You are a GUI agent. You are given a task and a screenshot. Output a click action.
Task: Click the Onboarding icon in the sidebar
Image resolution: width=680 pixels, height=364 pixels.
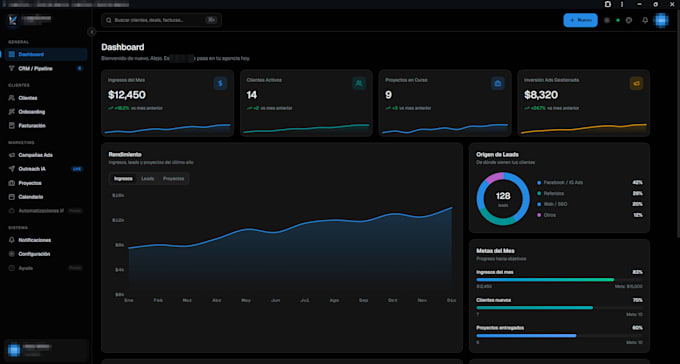[x=12, y=112]
